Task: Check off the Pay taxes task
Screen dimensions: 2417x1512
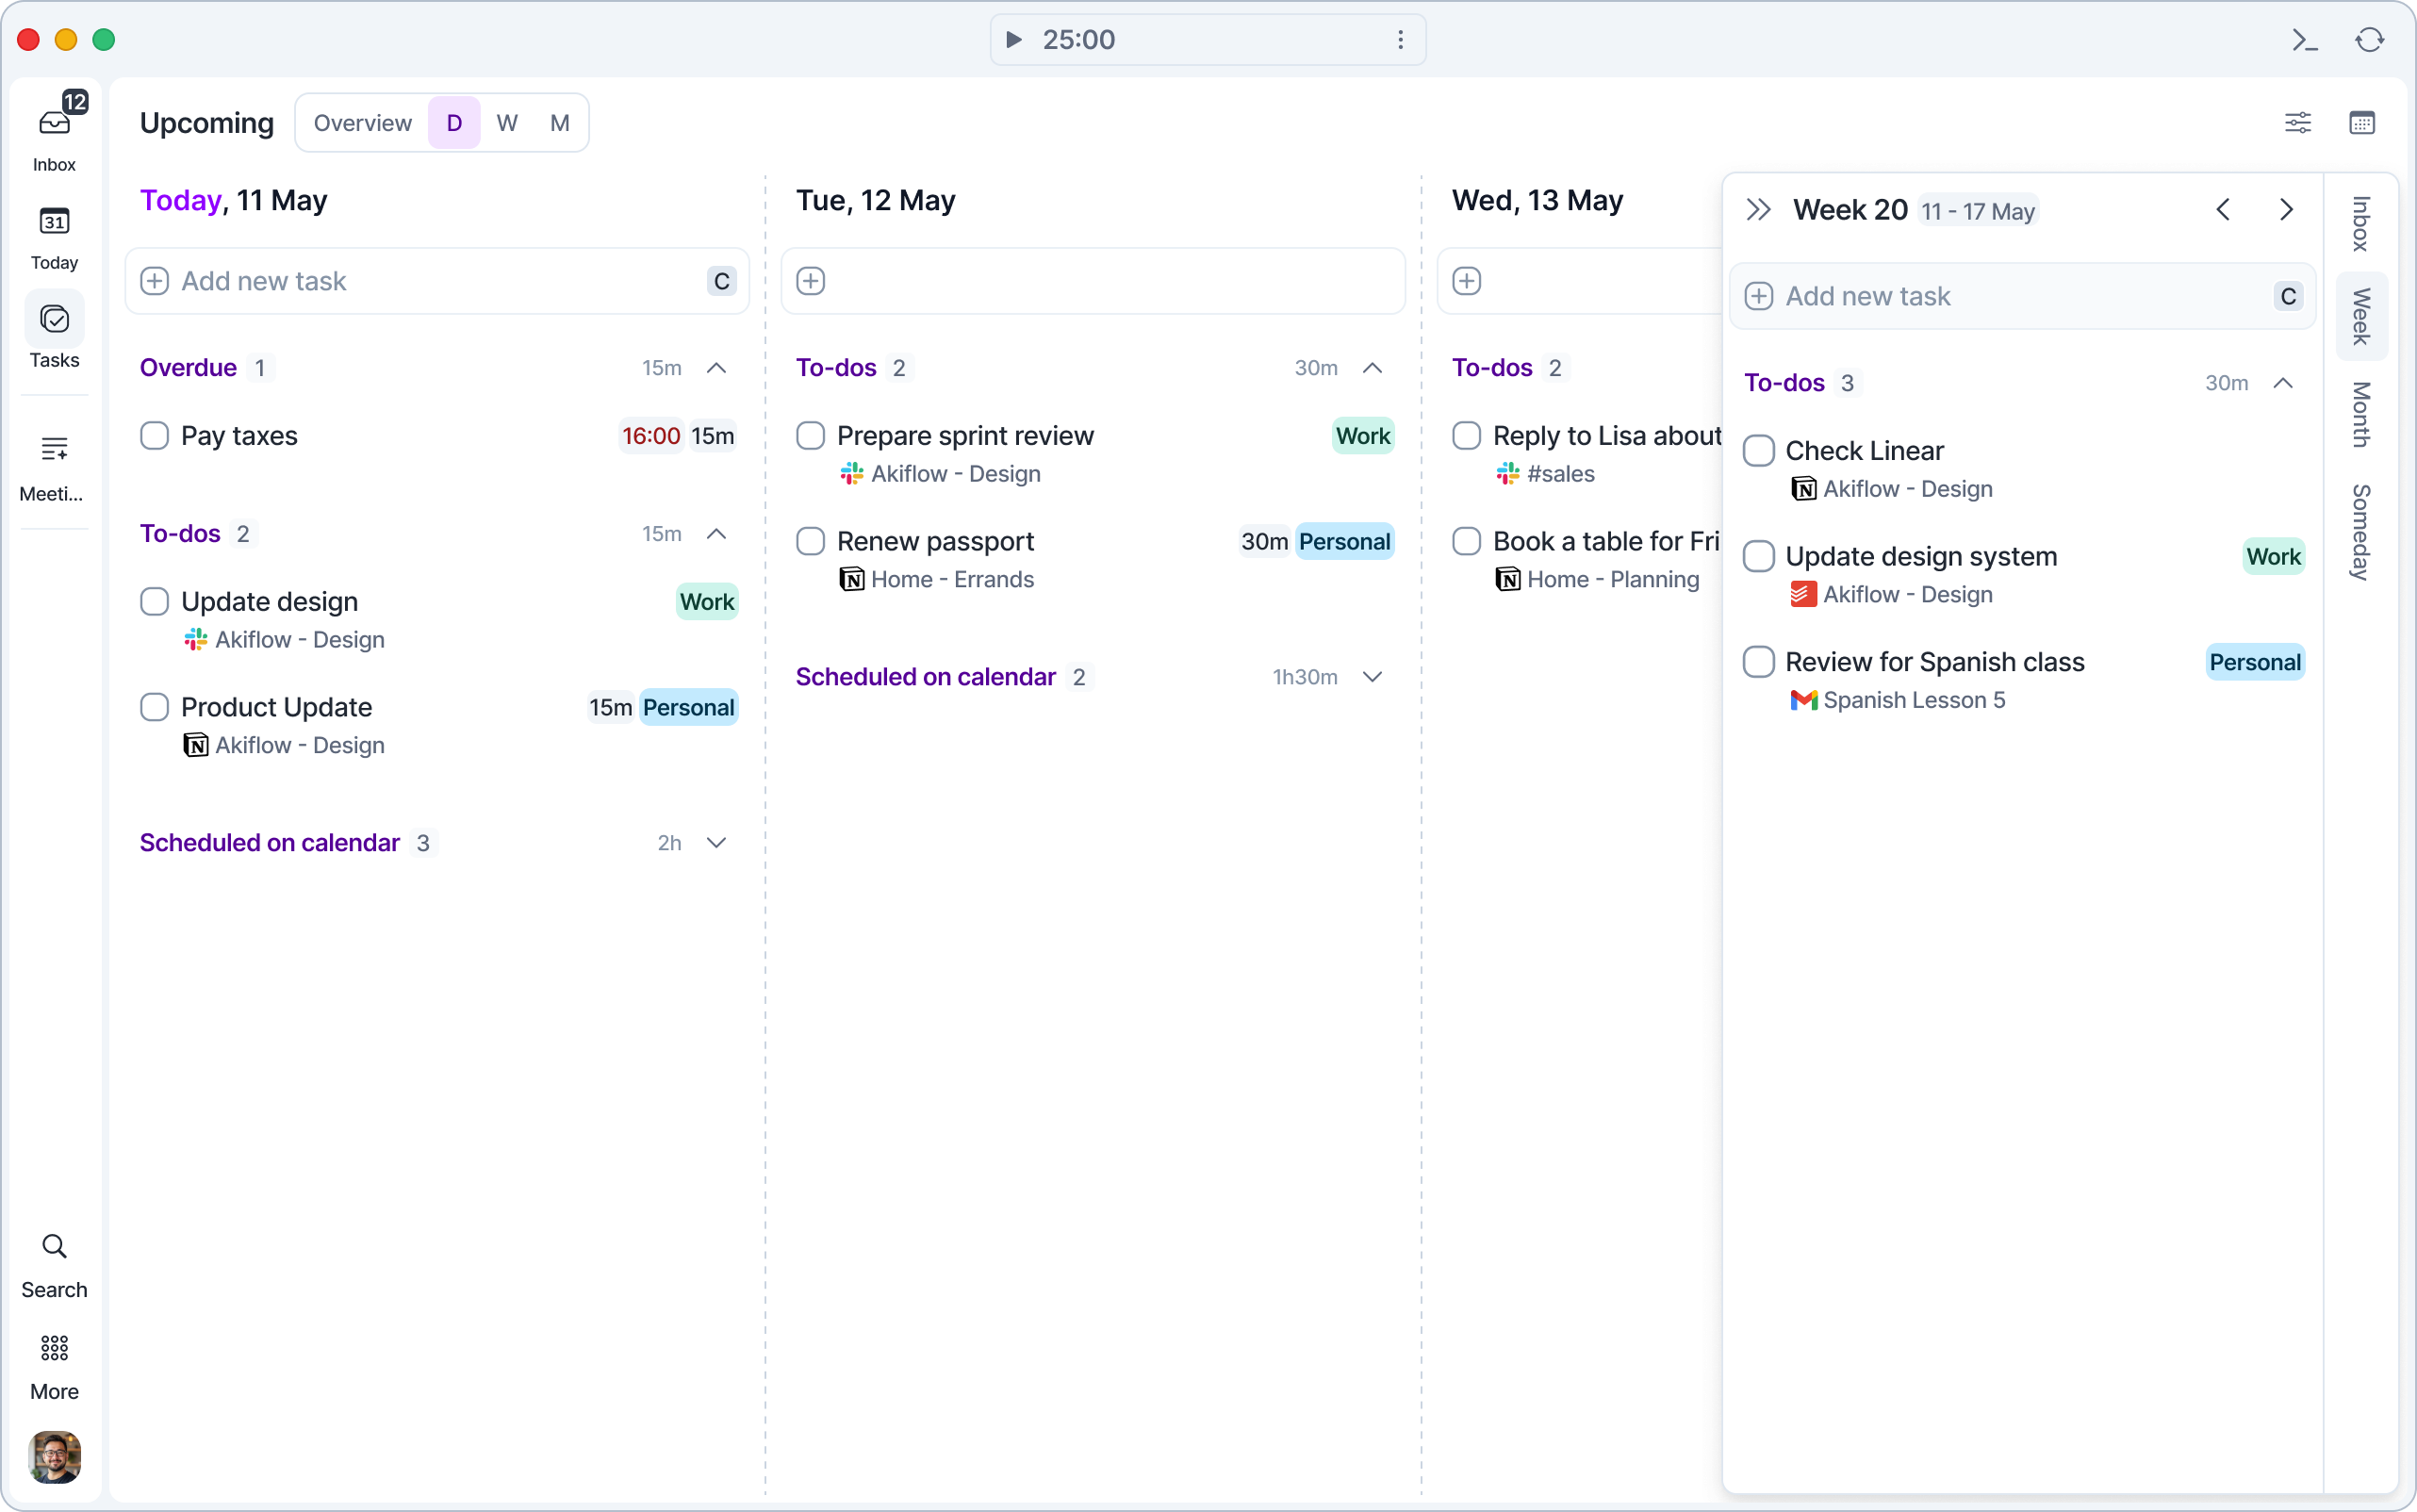Action: point(154,436)
